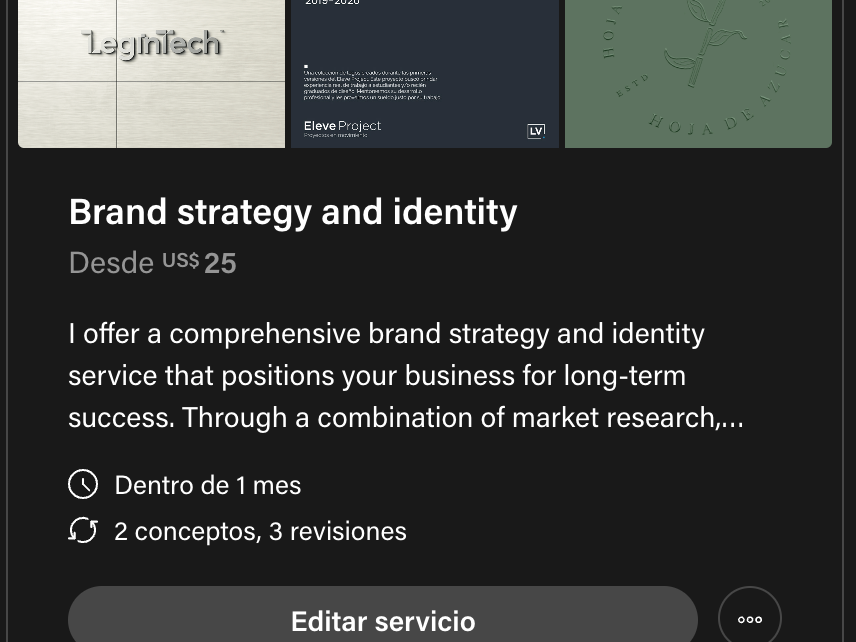The width and height of the screenshot is (856, 642).
Task: Select the Dentro de 1 mes text
Action: point(208,485)
